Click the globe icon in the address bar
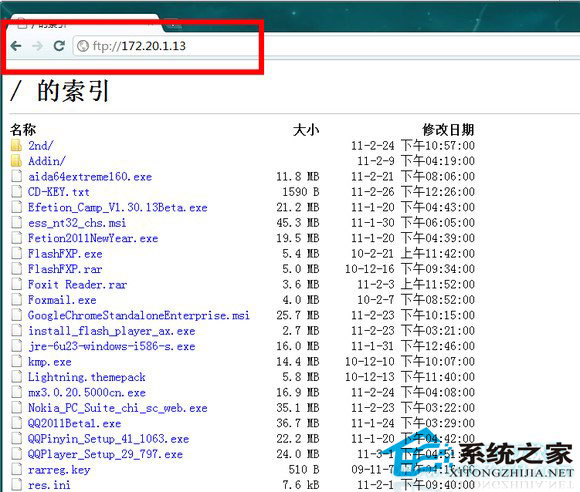Viewport: 580px width, 492px height. tap(83, 46)
